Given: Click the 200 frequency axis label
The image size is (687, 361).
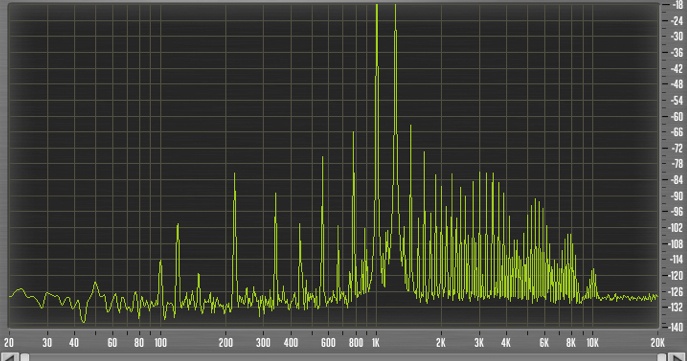Looking at the screenshot, I should point(226,343).
